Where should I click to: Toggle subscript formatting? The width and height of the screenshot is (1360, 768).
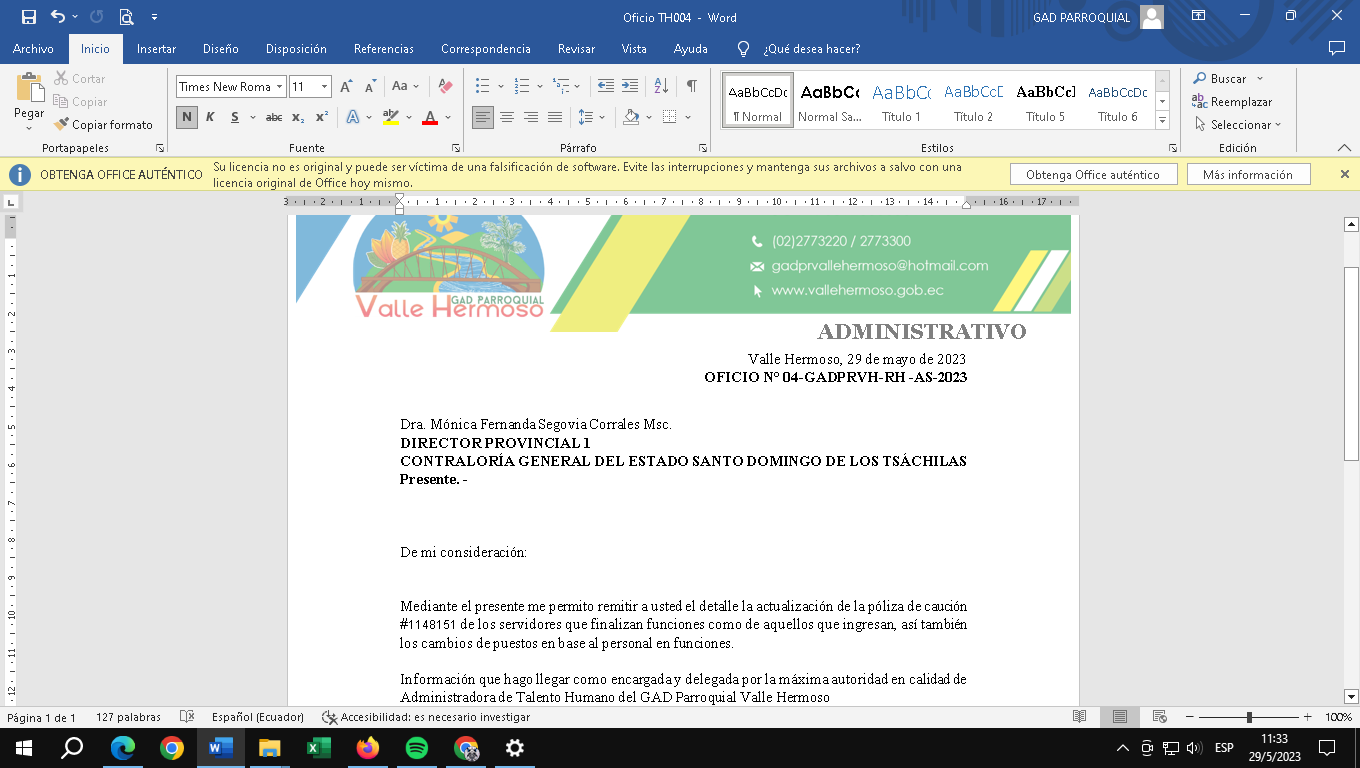point(298,117)
